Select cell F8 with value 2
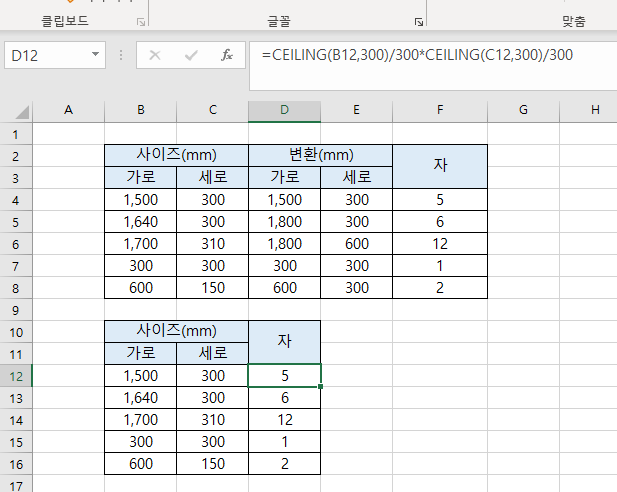 coord(440,288)
